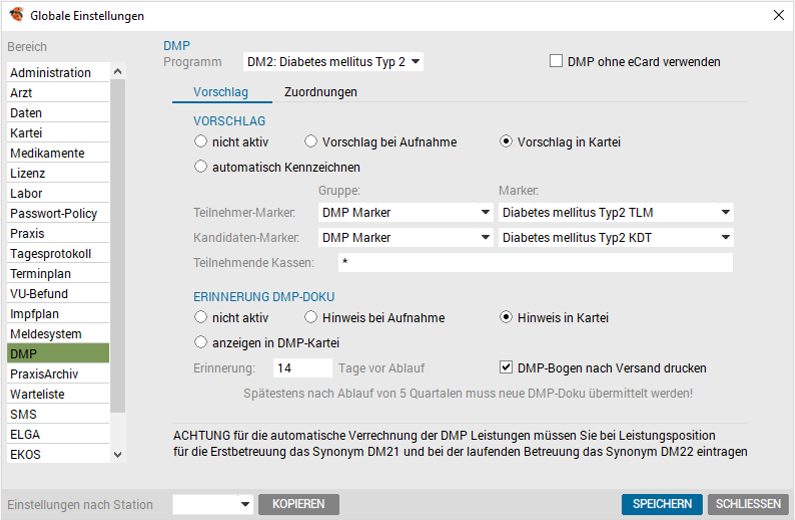Screen dimensions: 795x520
Task: Uncheck DMP-Bogen nach Versand drucken
Action: 506,367
